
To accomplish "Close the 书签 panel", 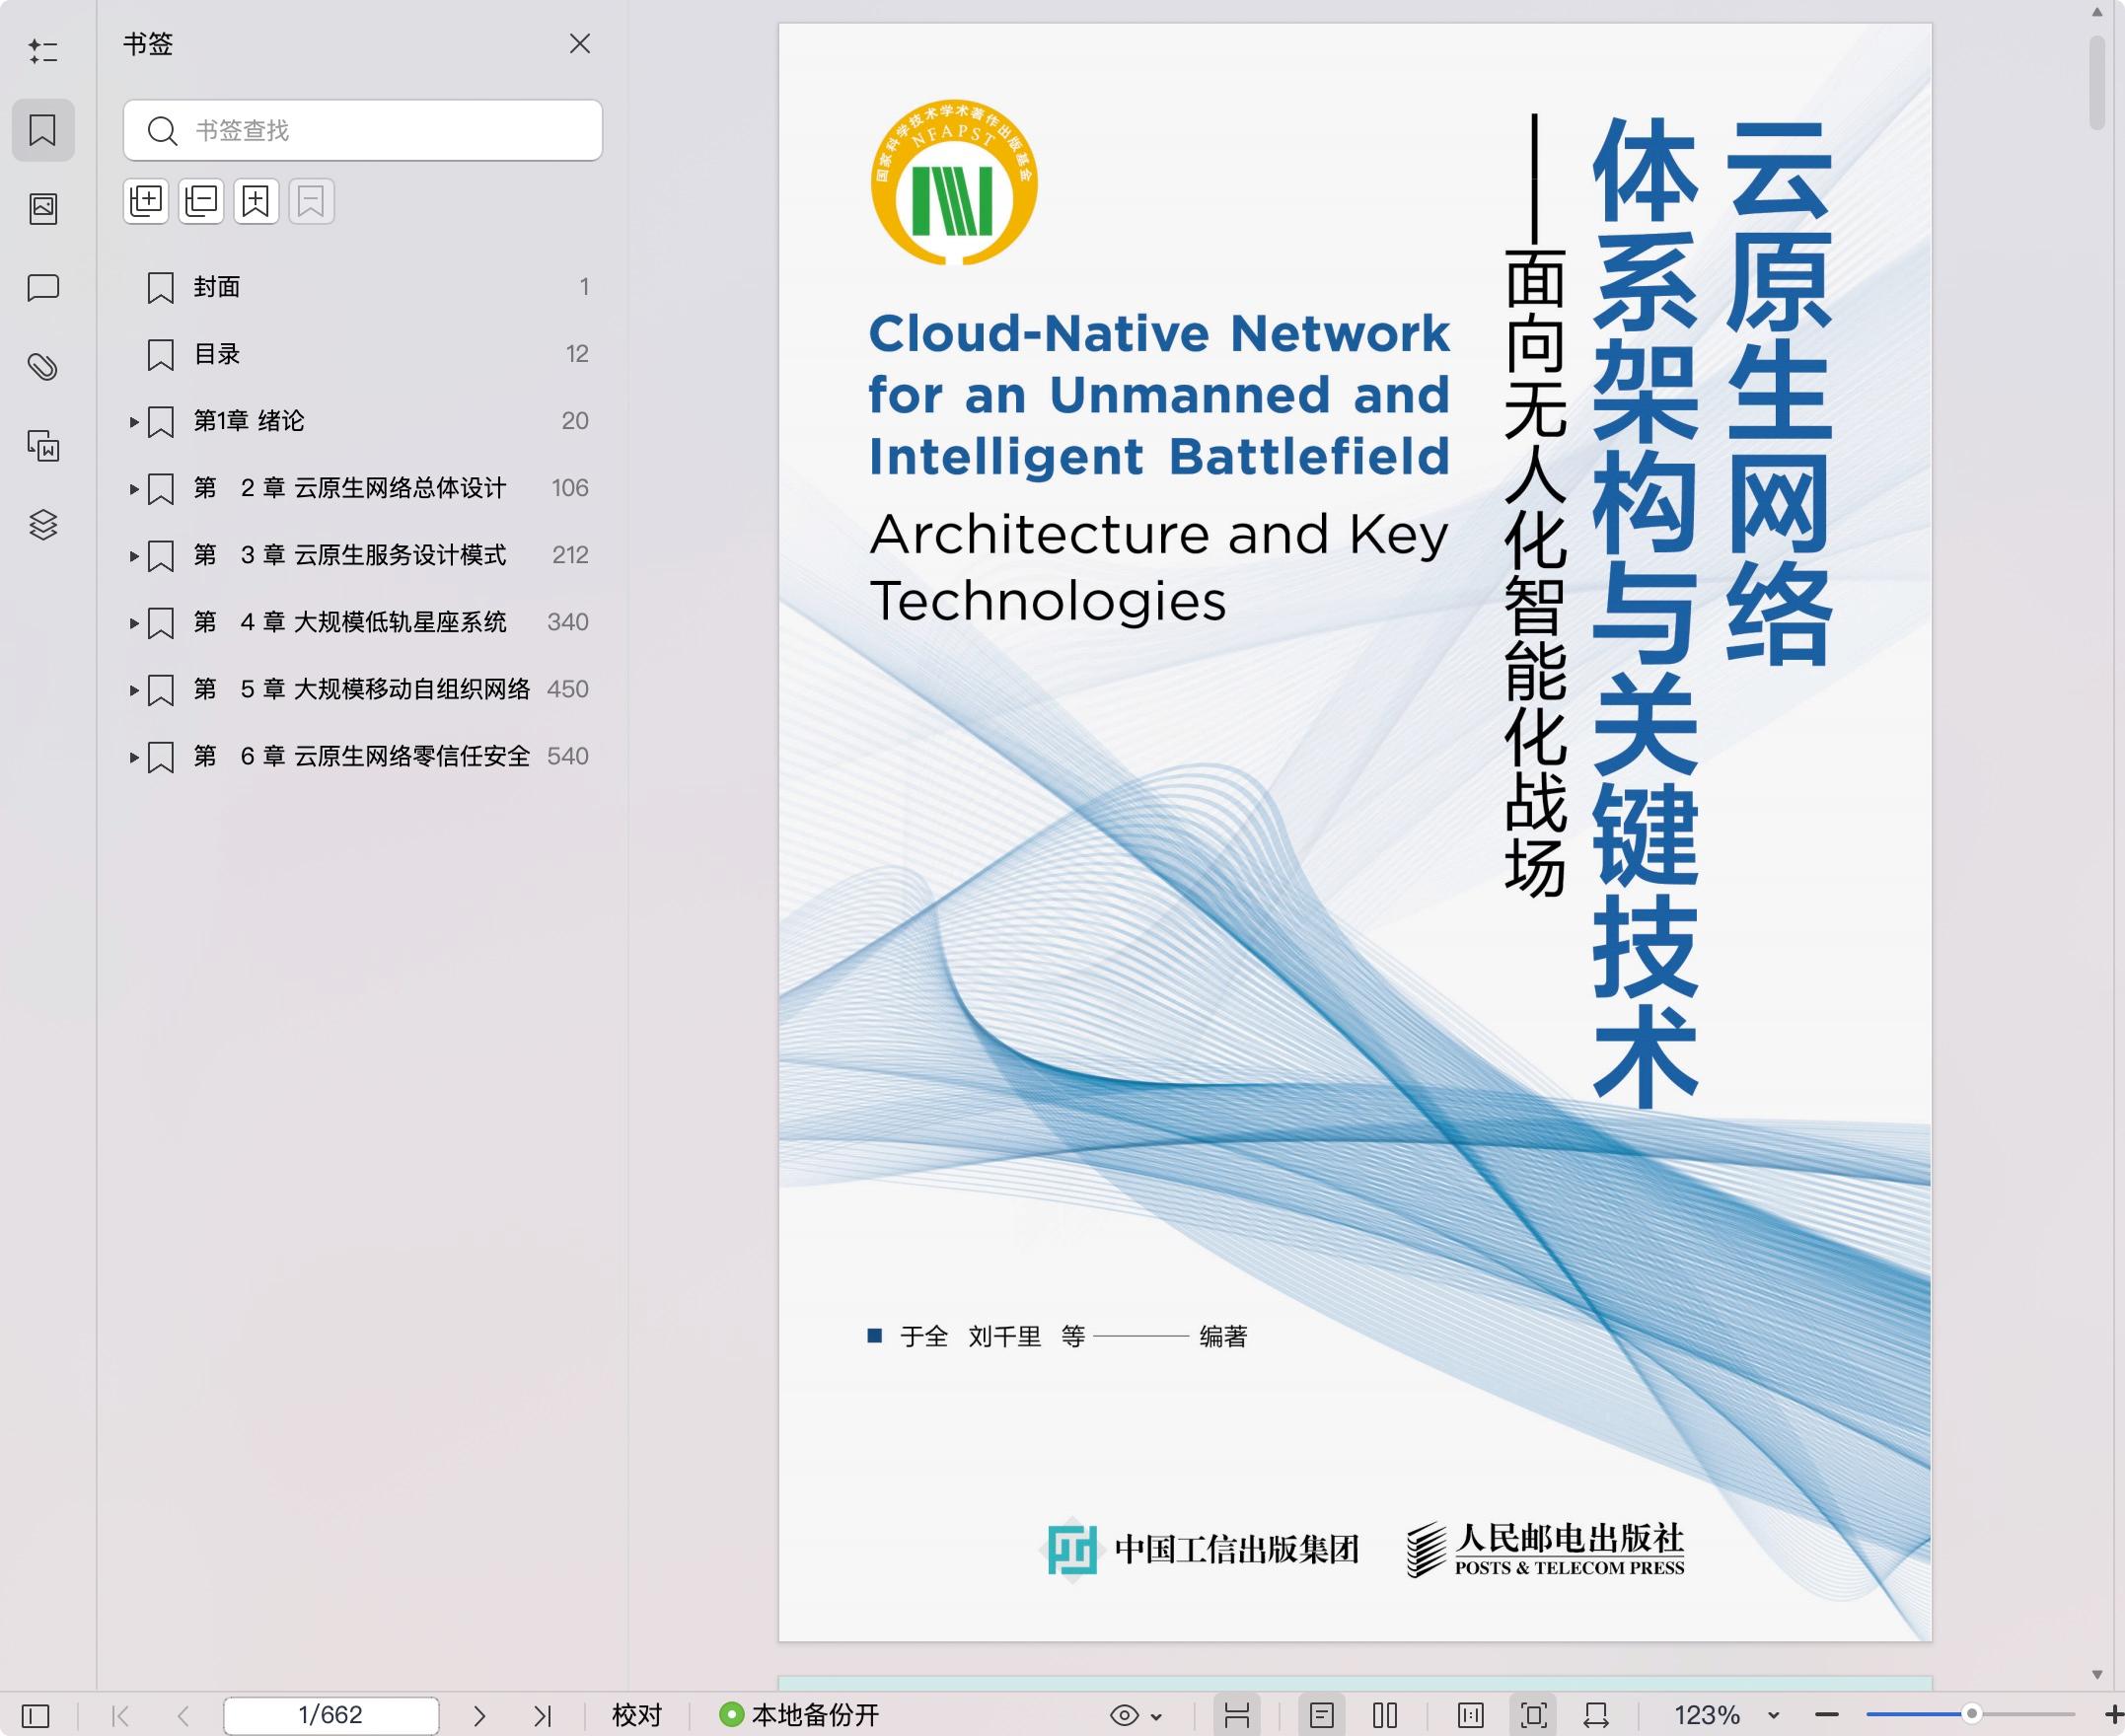I will pyautogui.click(x=580, y=44).
